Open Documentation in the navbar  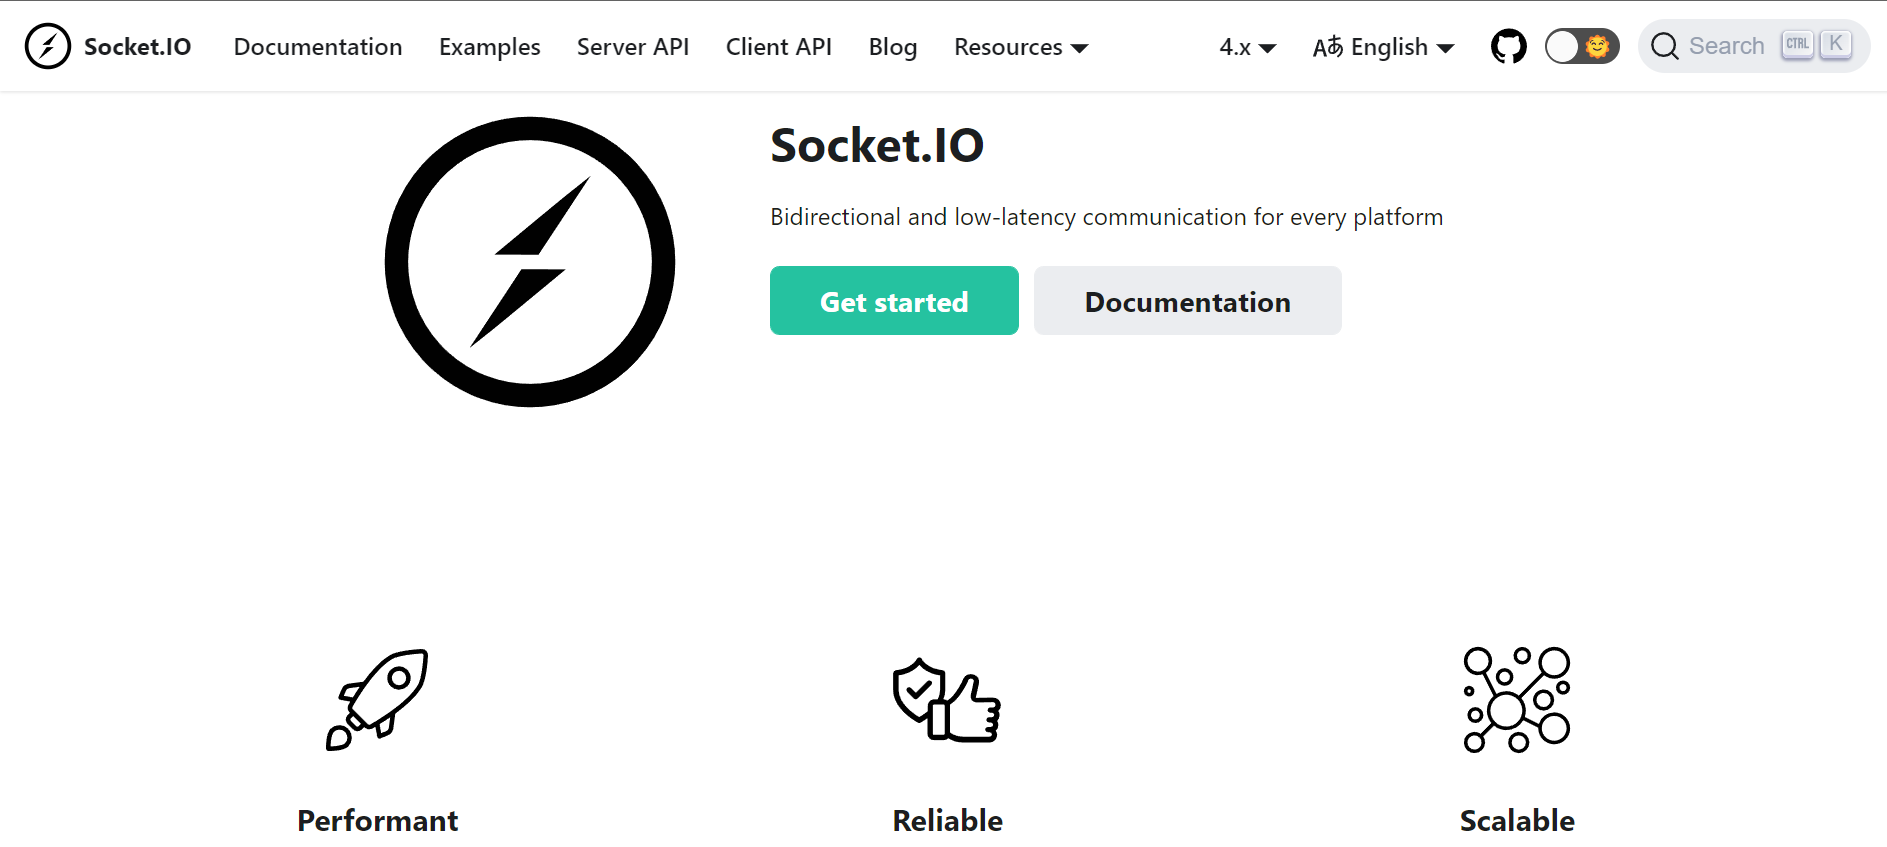pos(318,47)
